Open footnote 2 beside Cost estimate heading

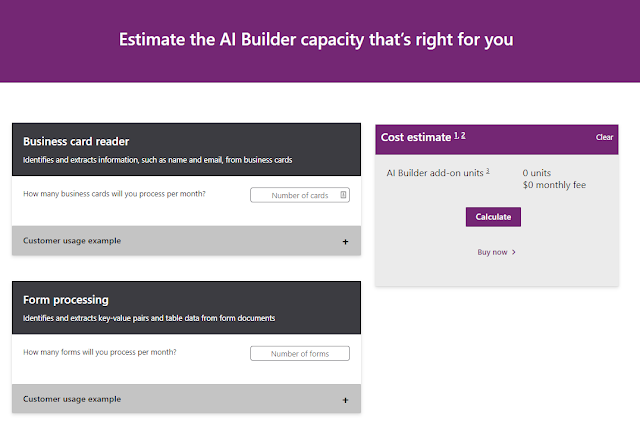point(463,134)
